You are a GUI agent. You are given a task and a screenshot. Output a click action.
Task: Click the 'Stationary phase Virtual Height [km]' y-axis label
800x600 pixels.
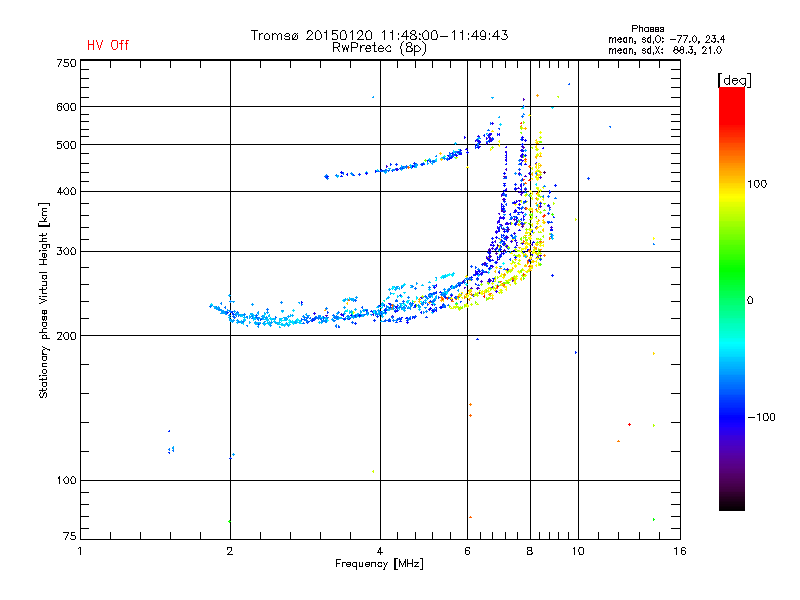click(44, 300)
